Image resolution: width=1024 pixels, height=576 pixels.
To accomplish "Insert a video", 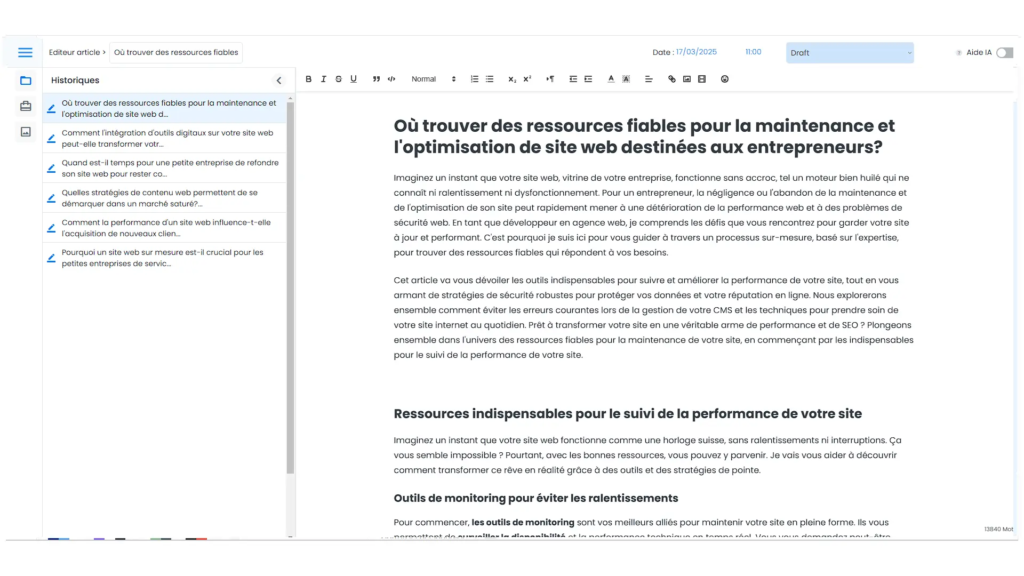I will 701,79.
